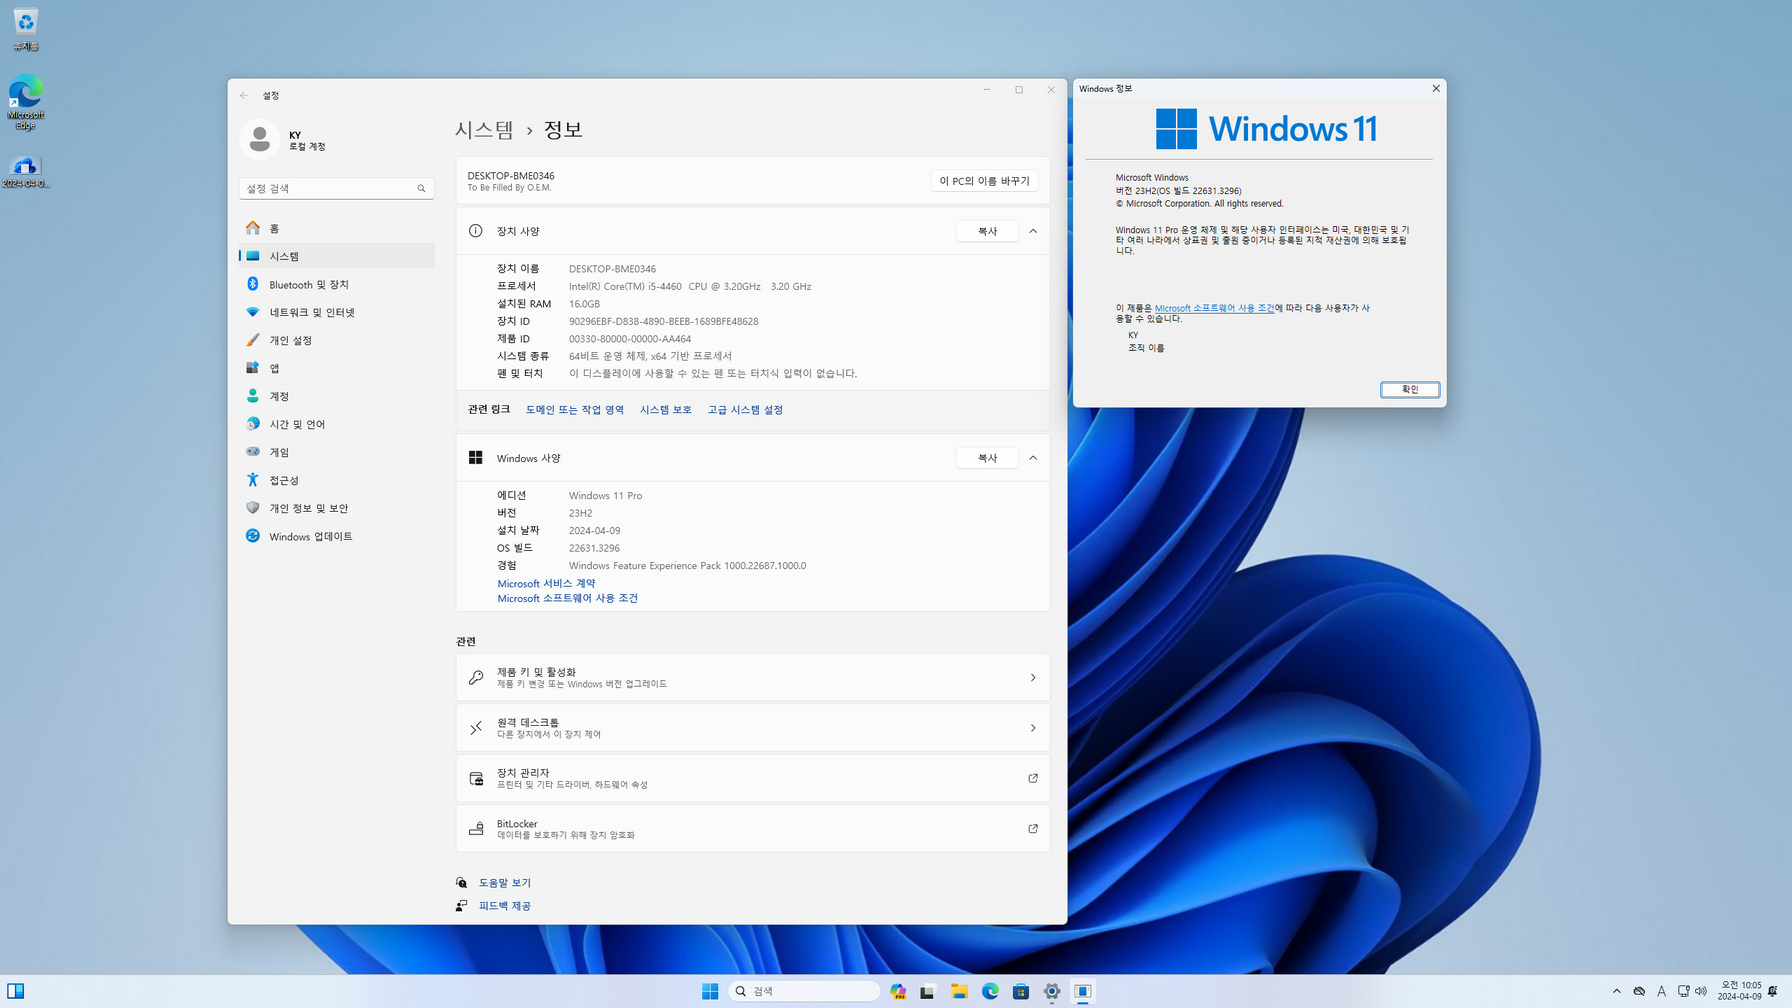Viewport: 1792px width, 1008px height.
Task: Collapse the 장치 사양 section
Action: pyautogui.click(x=1033, y=231)
